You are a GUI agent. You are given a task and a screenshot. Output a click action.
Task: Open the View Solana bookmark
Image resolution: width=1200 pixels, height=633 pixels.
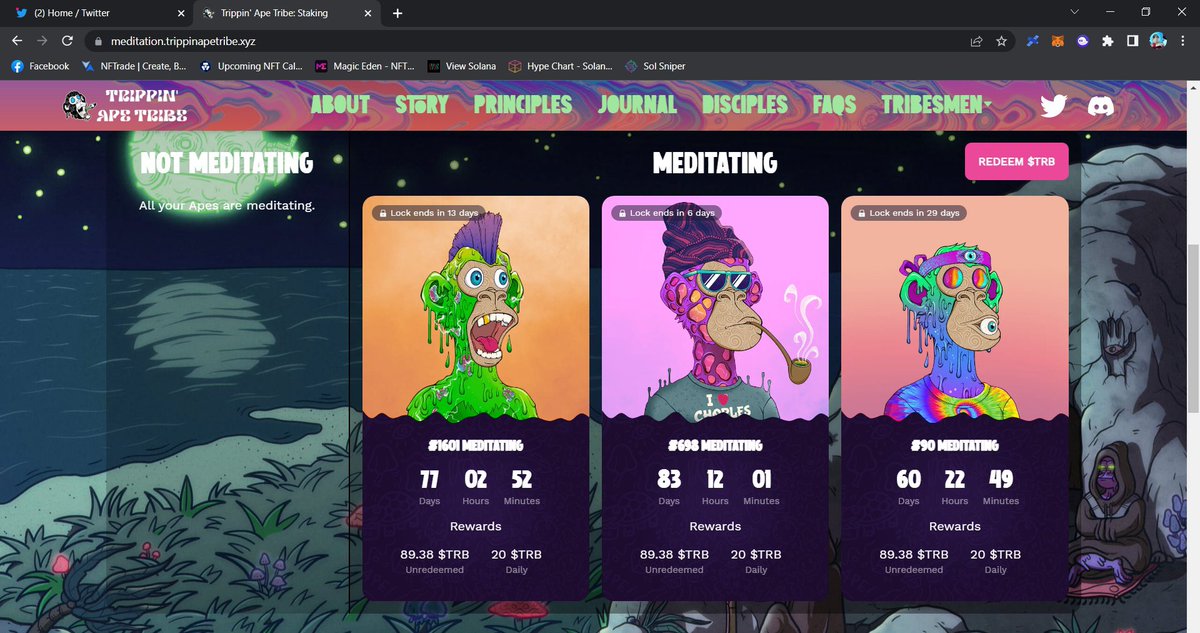462,66
